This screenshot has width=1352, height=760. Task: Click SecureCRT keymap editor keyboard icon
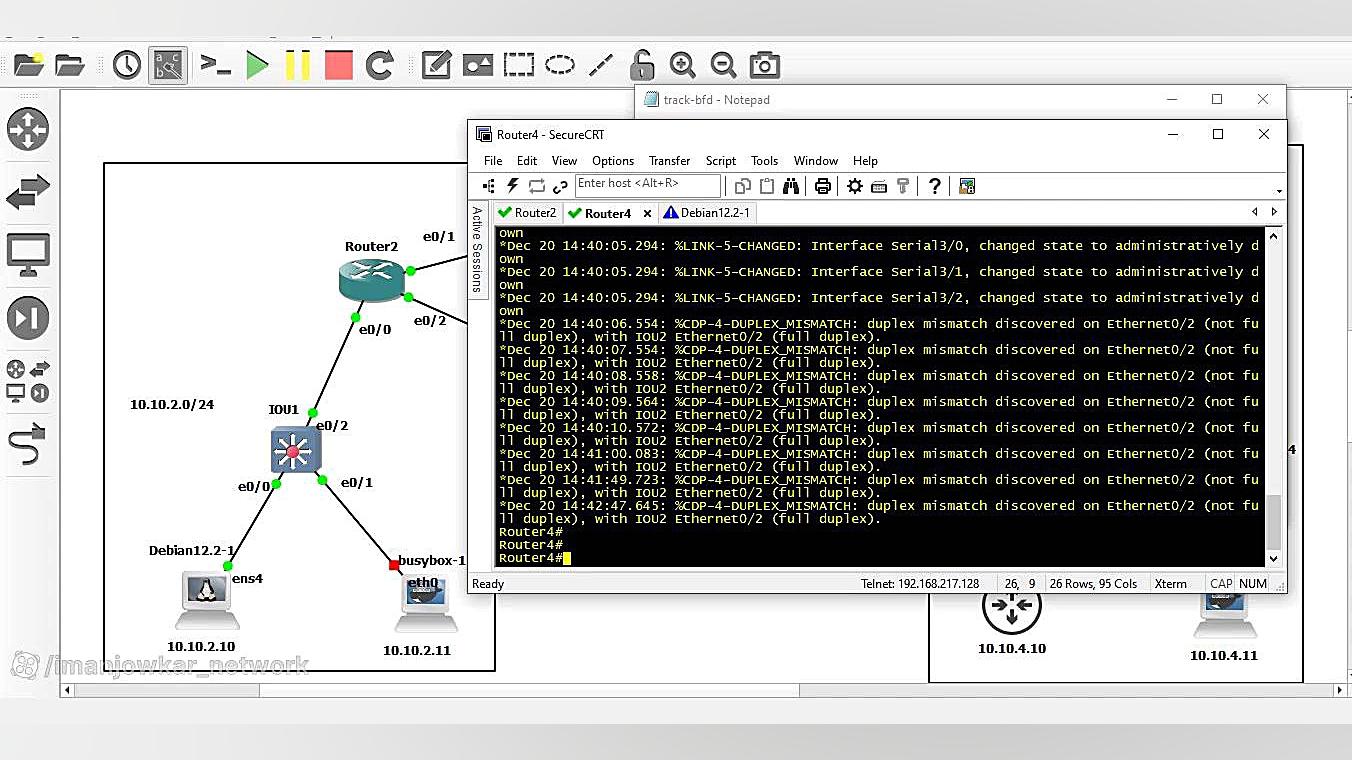(x=879, y=186)
